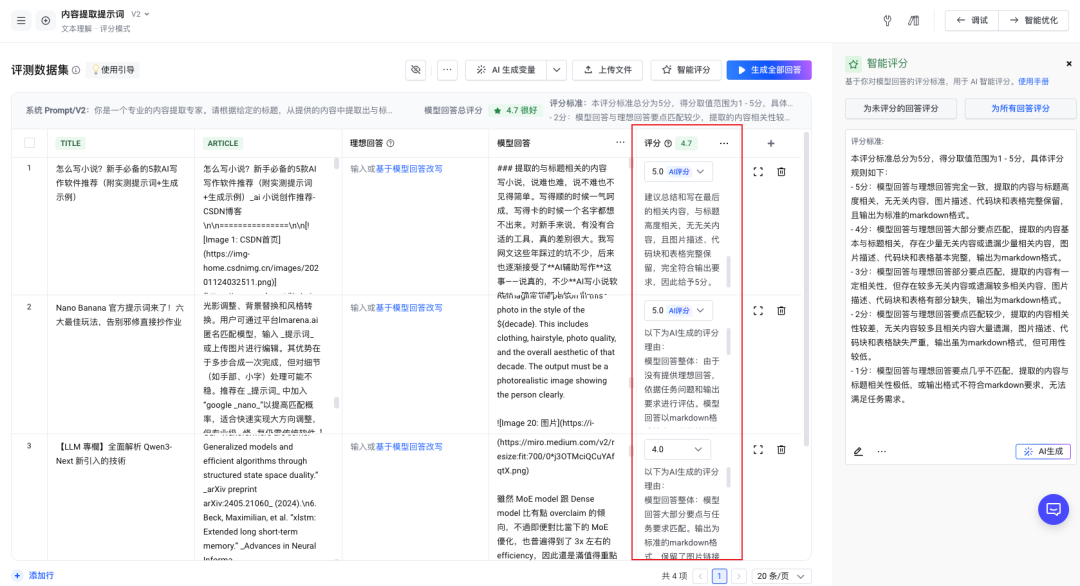
Task: Click the add column plus icon
Action: tap(770, 143)
